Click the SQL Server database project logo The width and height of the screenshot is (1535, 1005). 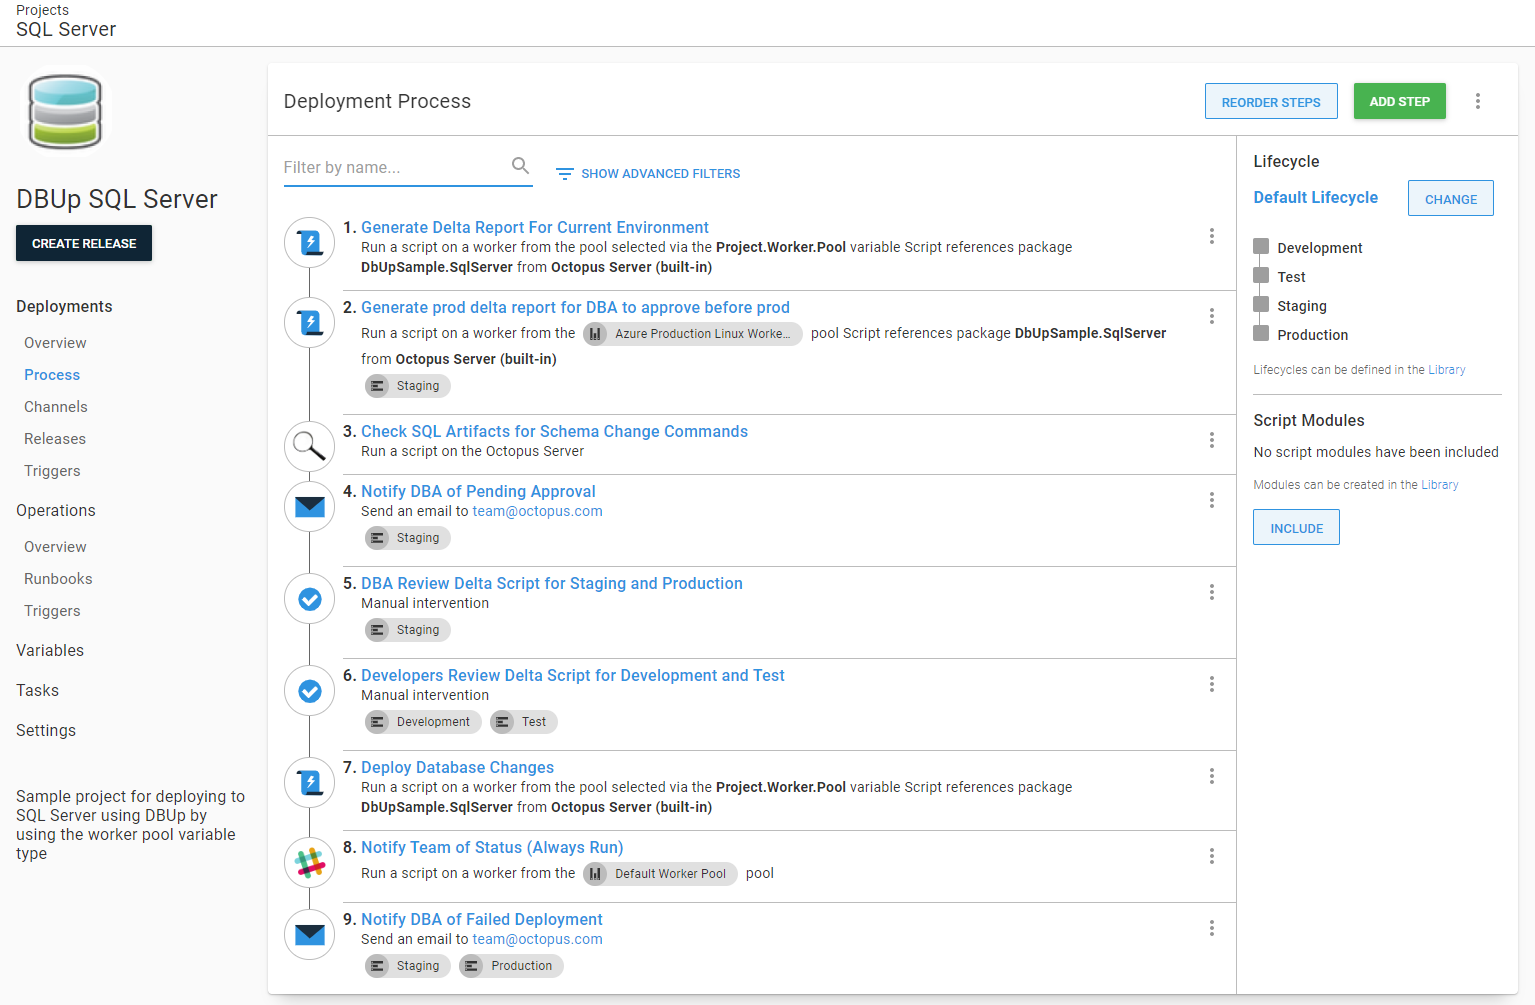tap(65, 111)
